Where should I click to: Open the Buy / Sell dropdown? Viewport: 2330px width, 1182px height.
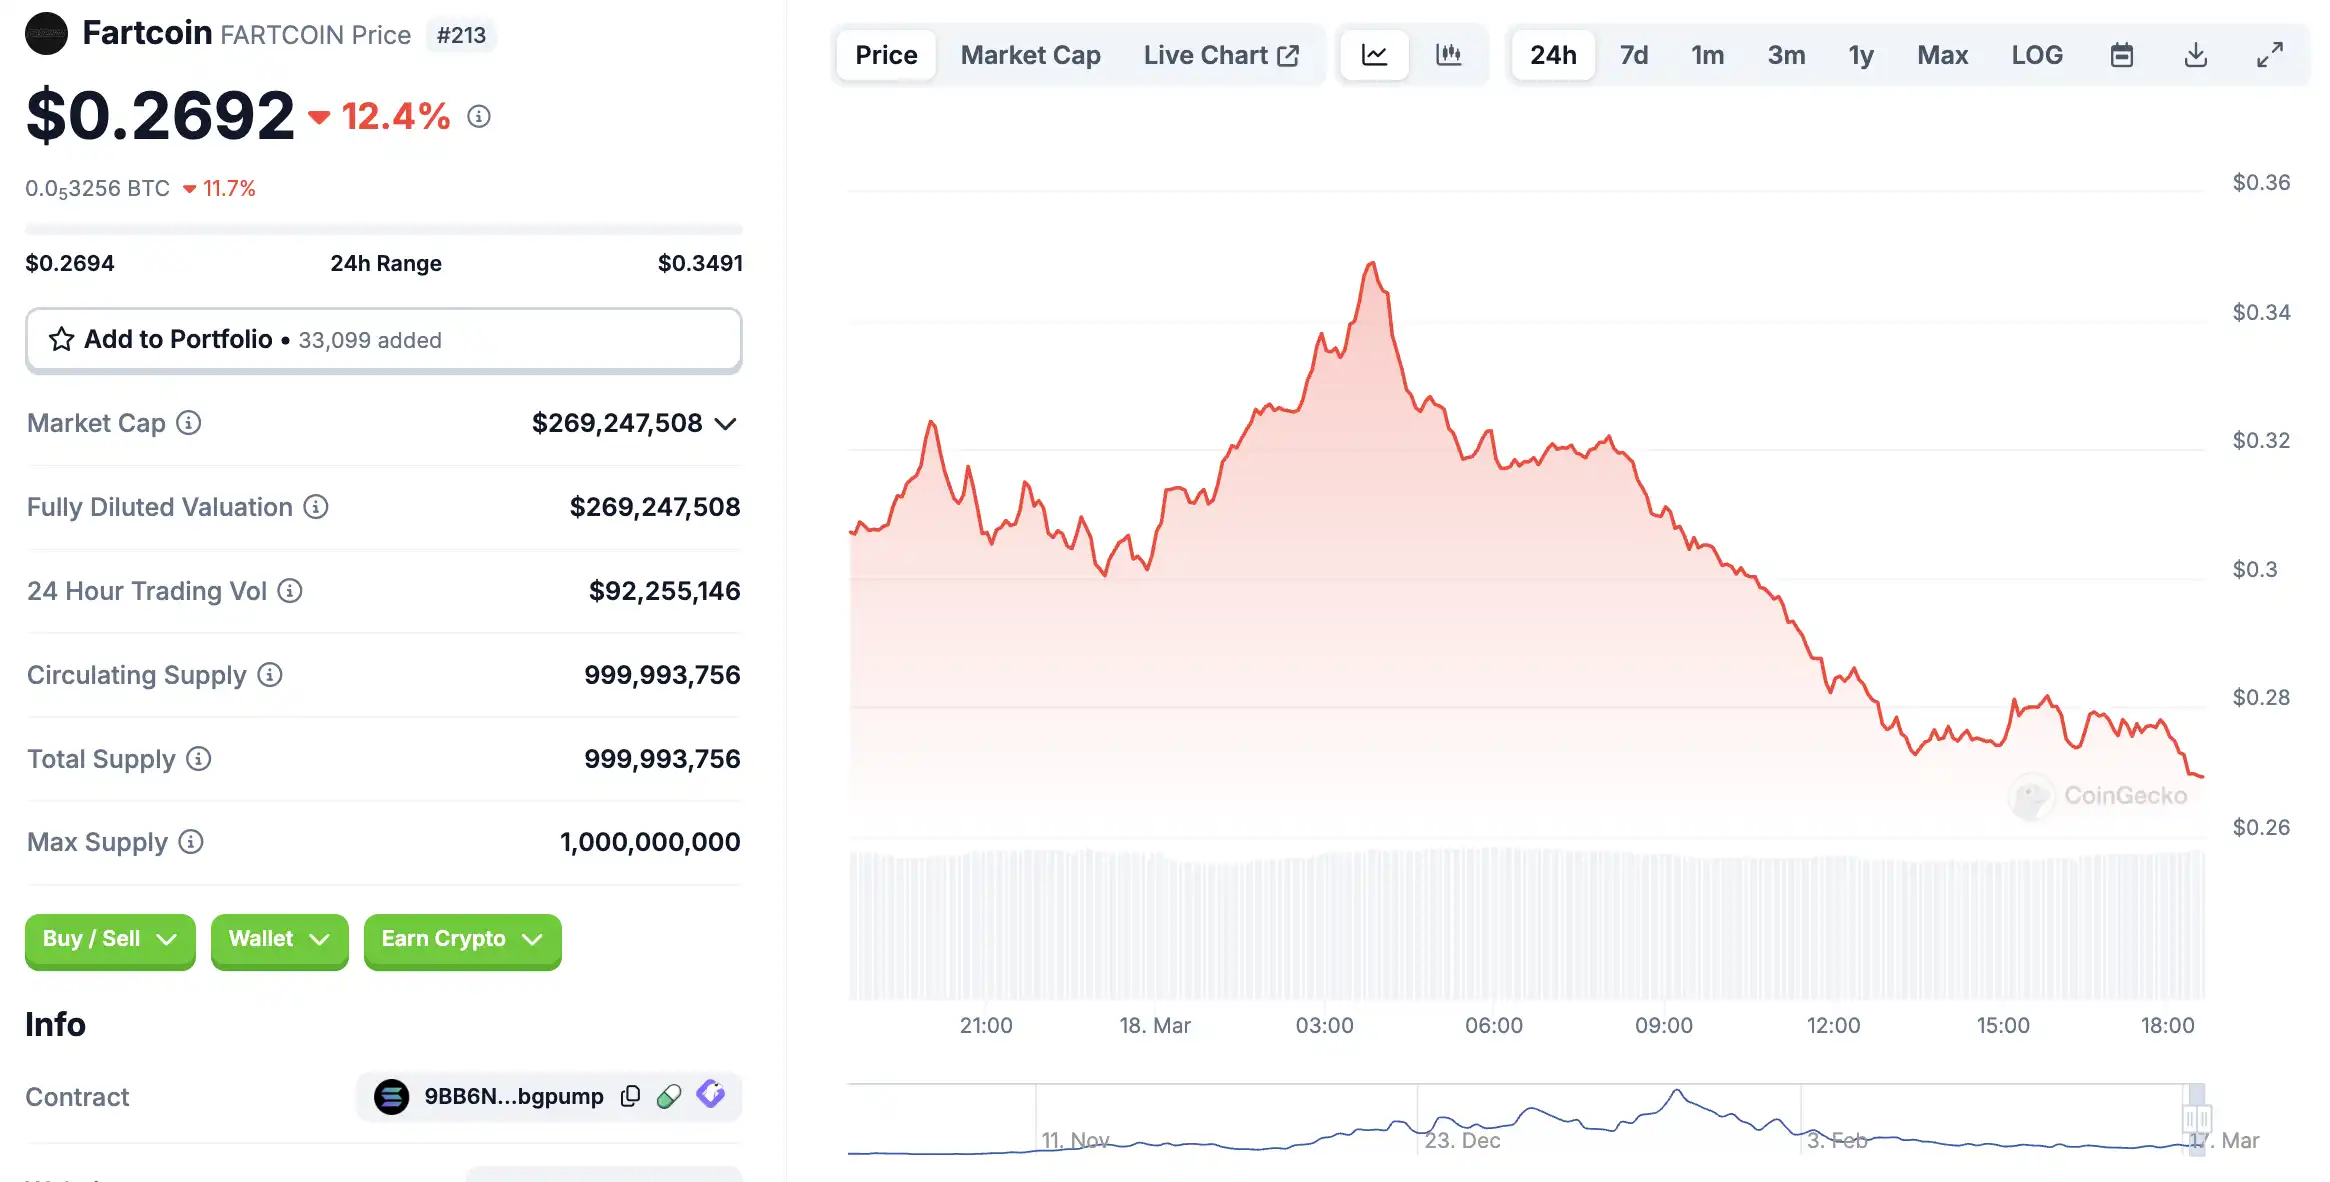click(110, 940)
